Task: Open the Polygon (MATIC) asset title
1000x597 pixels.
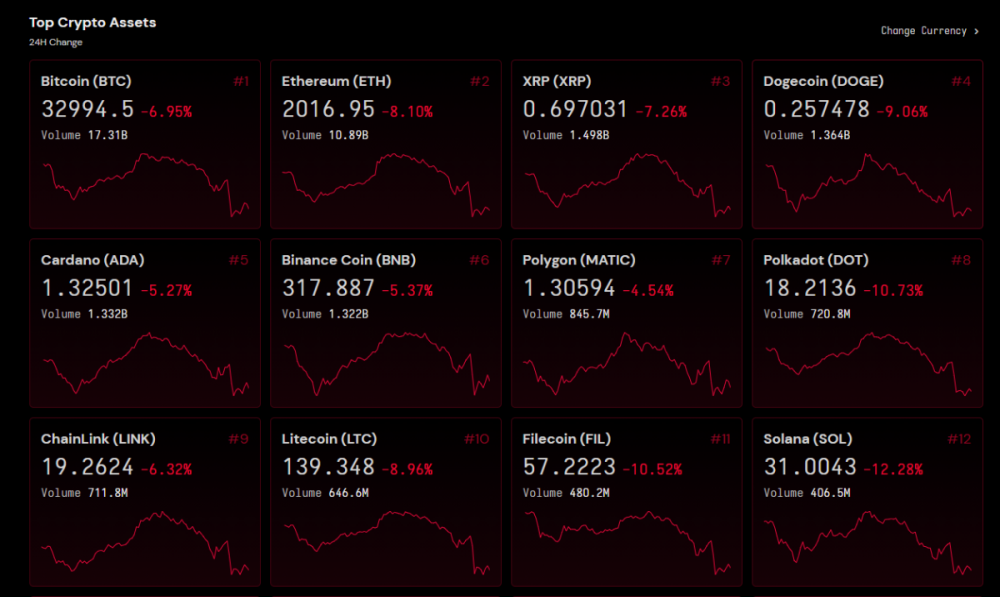Action: coord(578,260)
